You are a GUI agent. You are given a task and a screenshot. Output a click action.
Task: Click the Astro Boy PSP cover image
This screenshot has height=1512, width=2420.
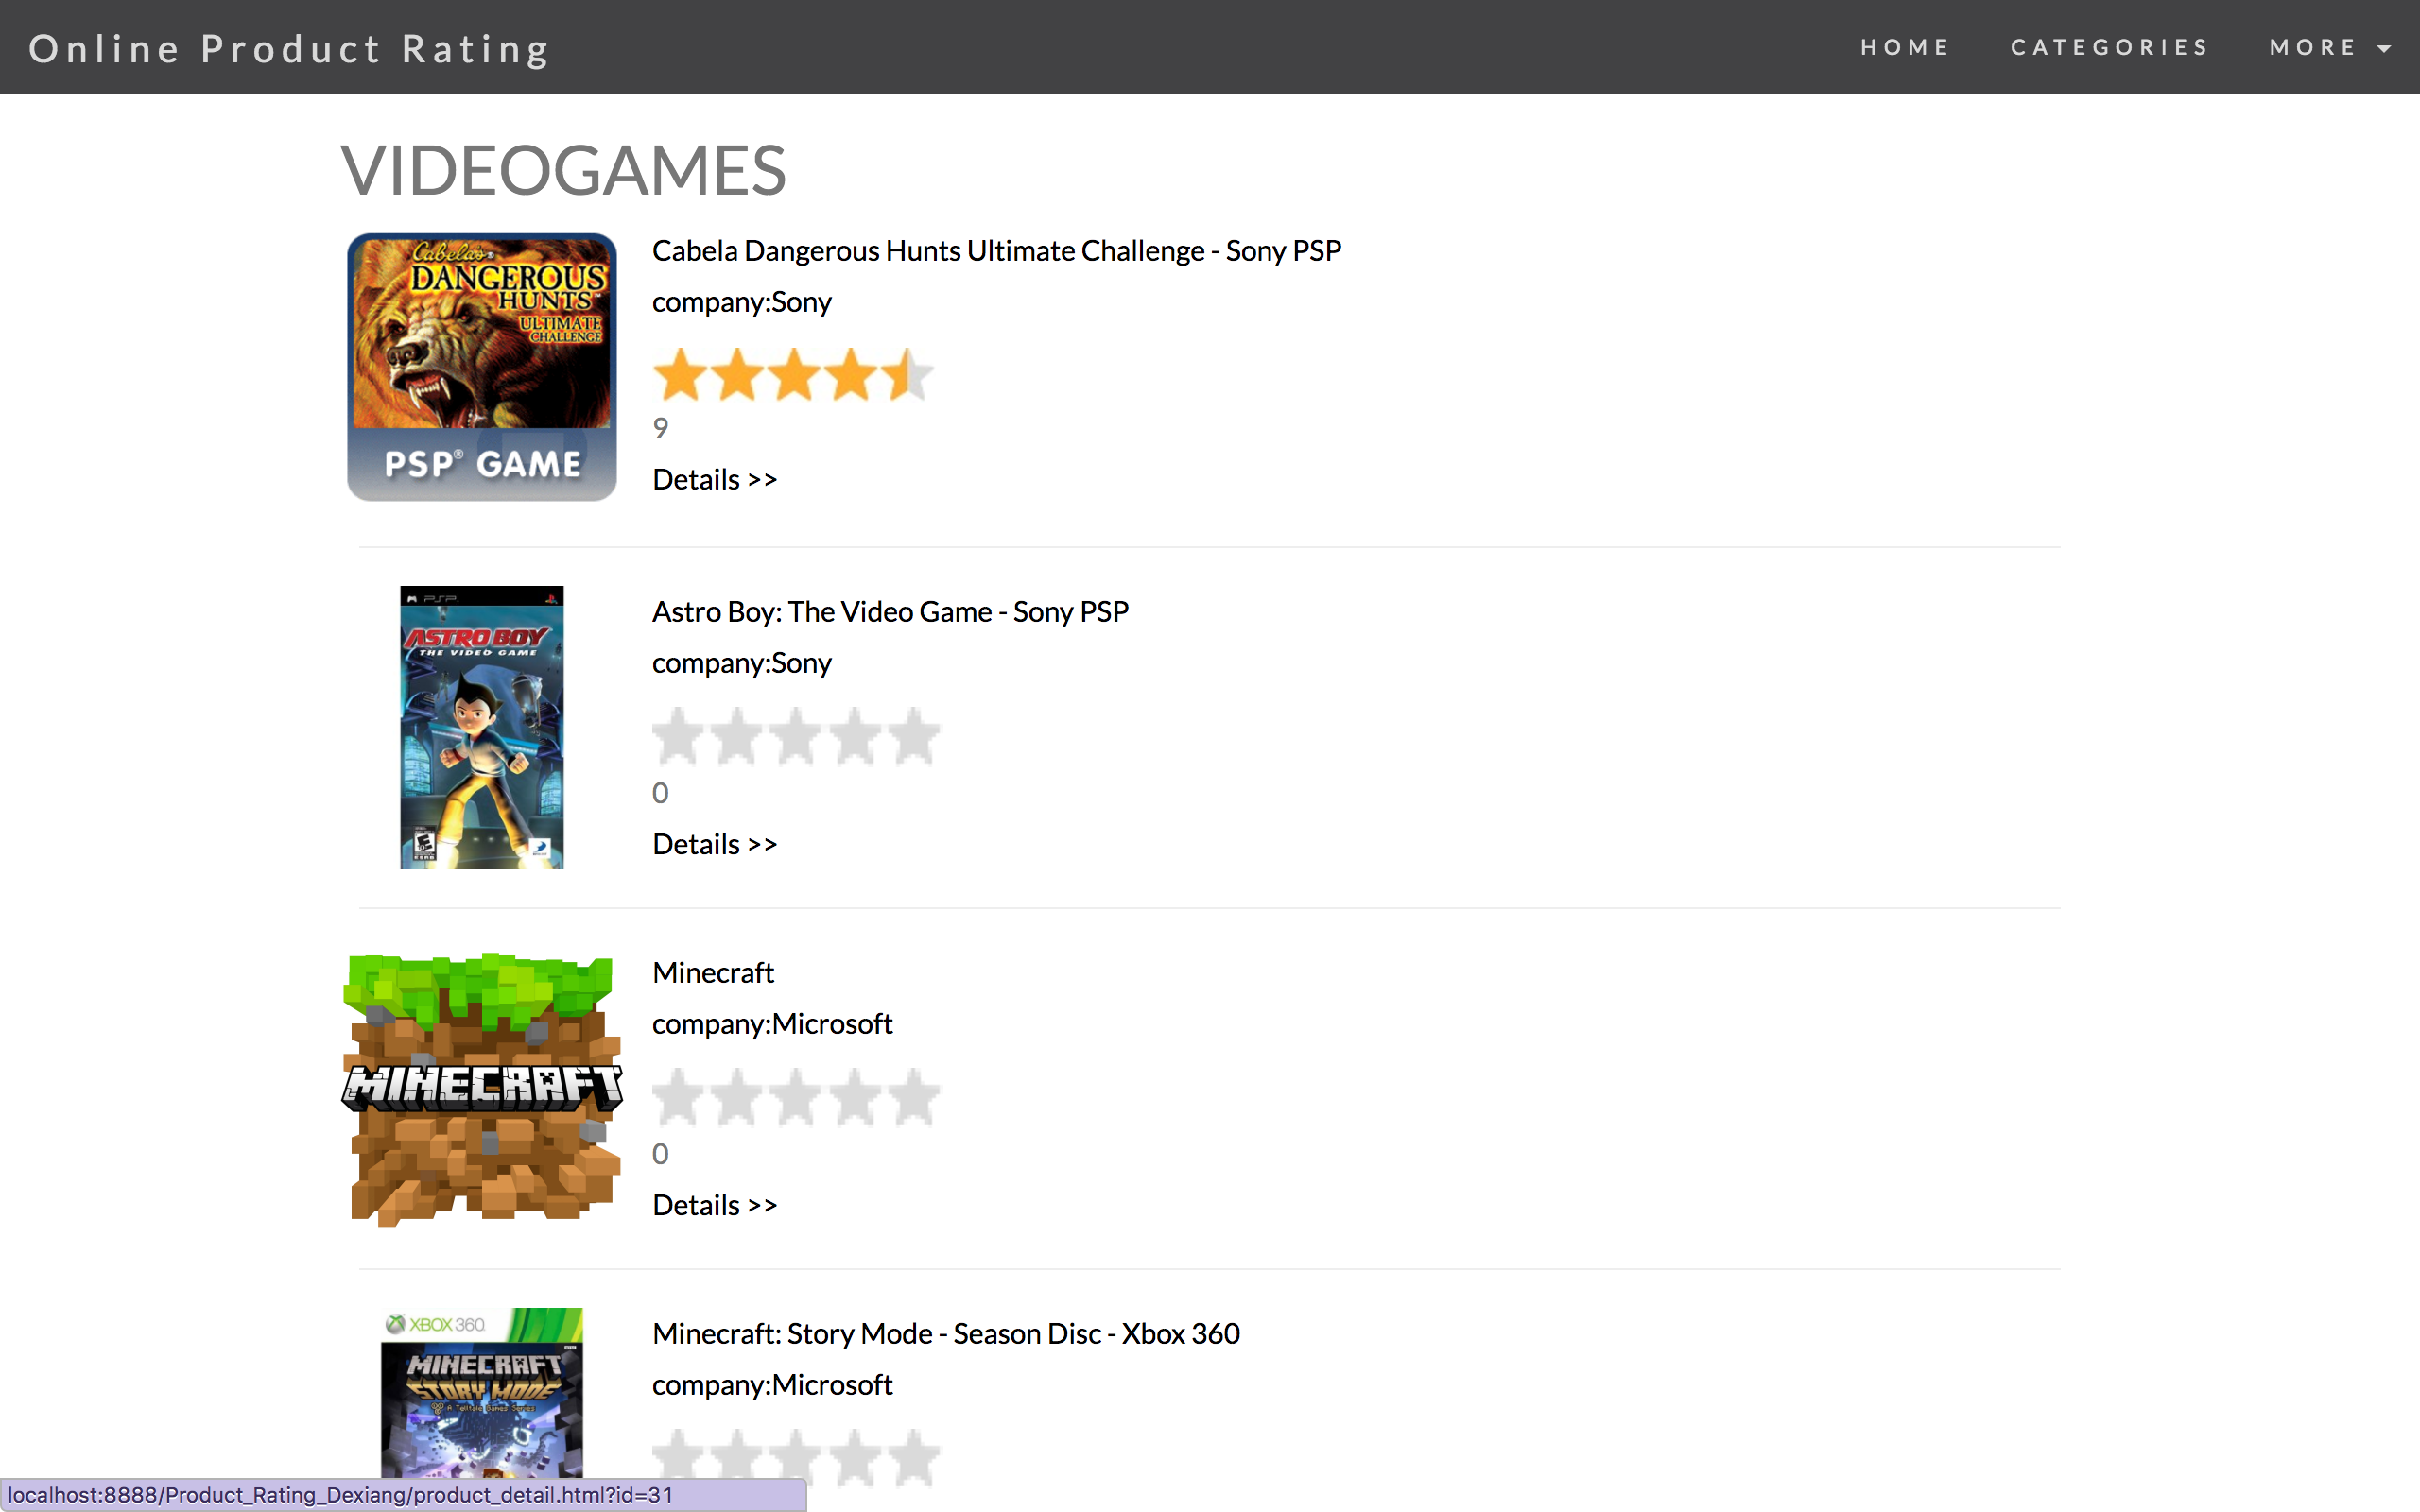(x=482, y=727)
